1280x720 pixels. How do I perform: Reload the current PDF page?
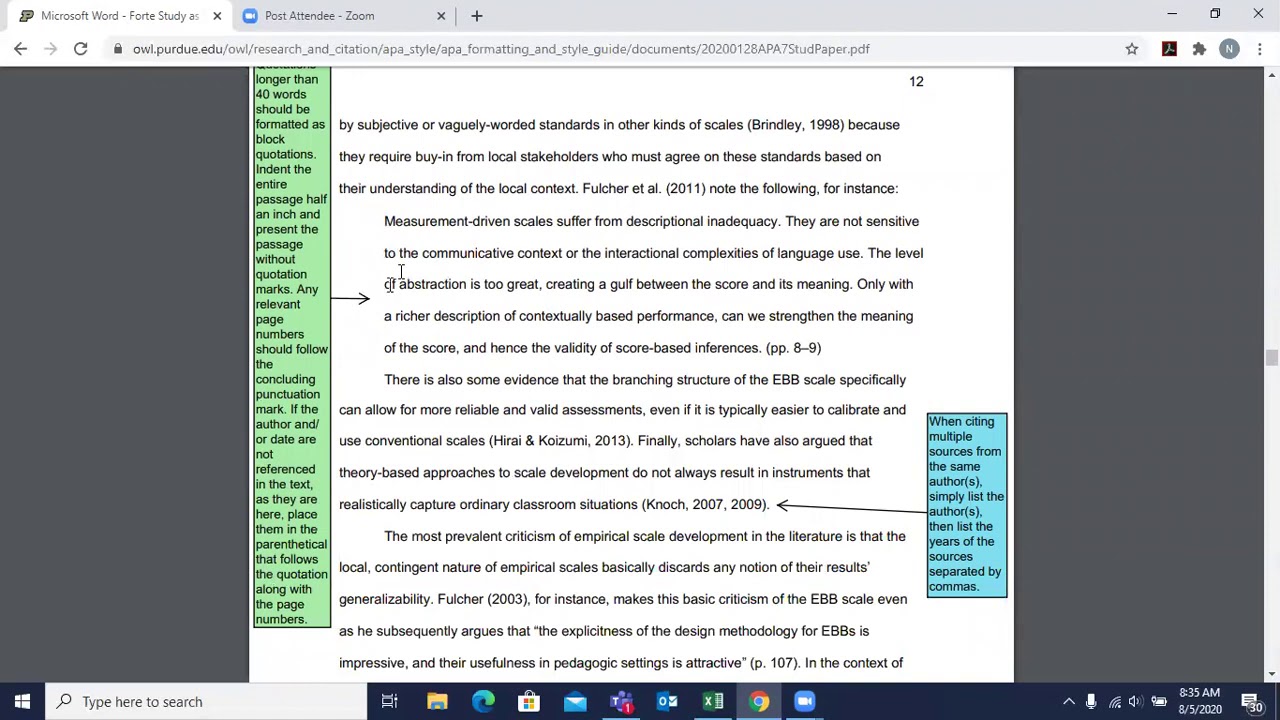tap(80, 48)
